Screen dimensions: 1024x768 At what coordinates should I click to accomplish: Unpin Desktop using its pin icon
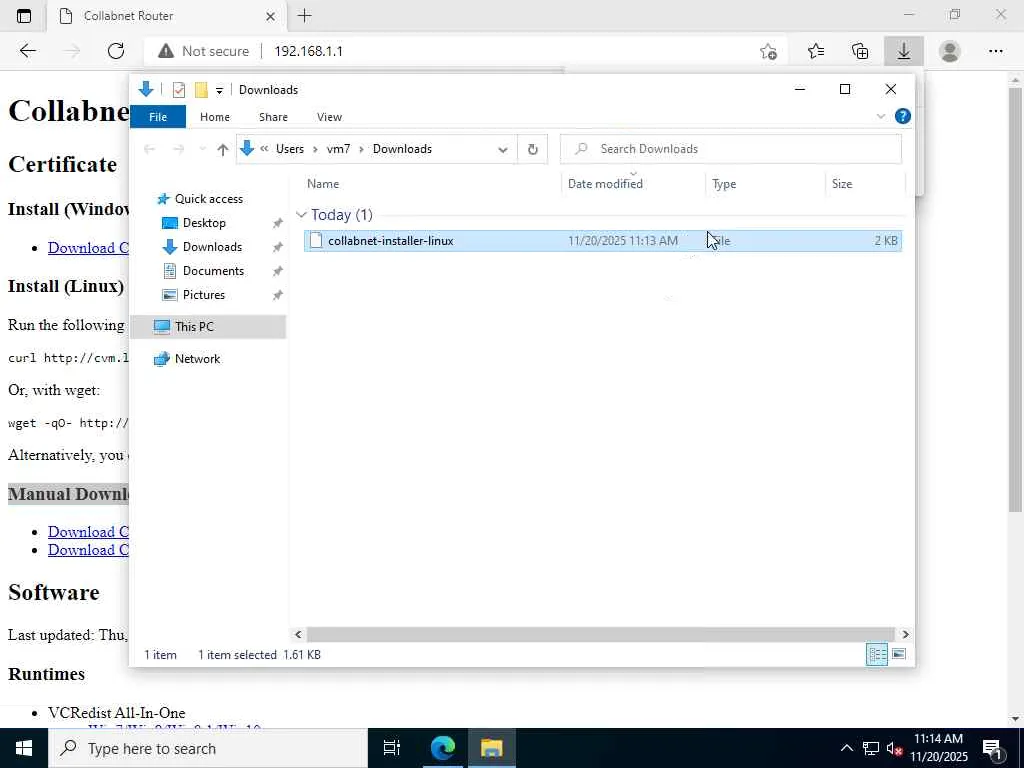278,223
